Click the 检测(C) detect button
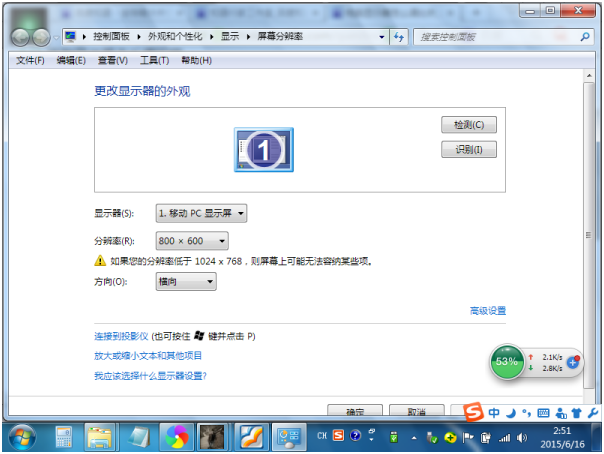Image resolution: width=604 pixels, height=454 pixels. pyautogui.click(x=469, y=125)
